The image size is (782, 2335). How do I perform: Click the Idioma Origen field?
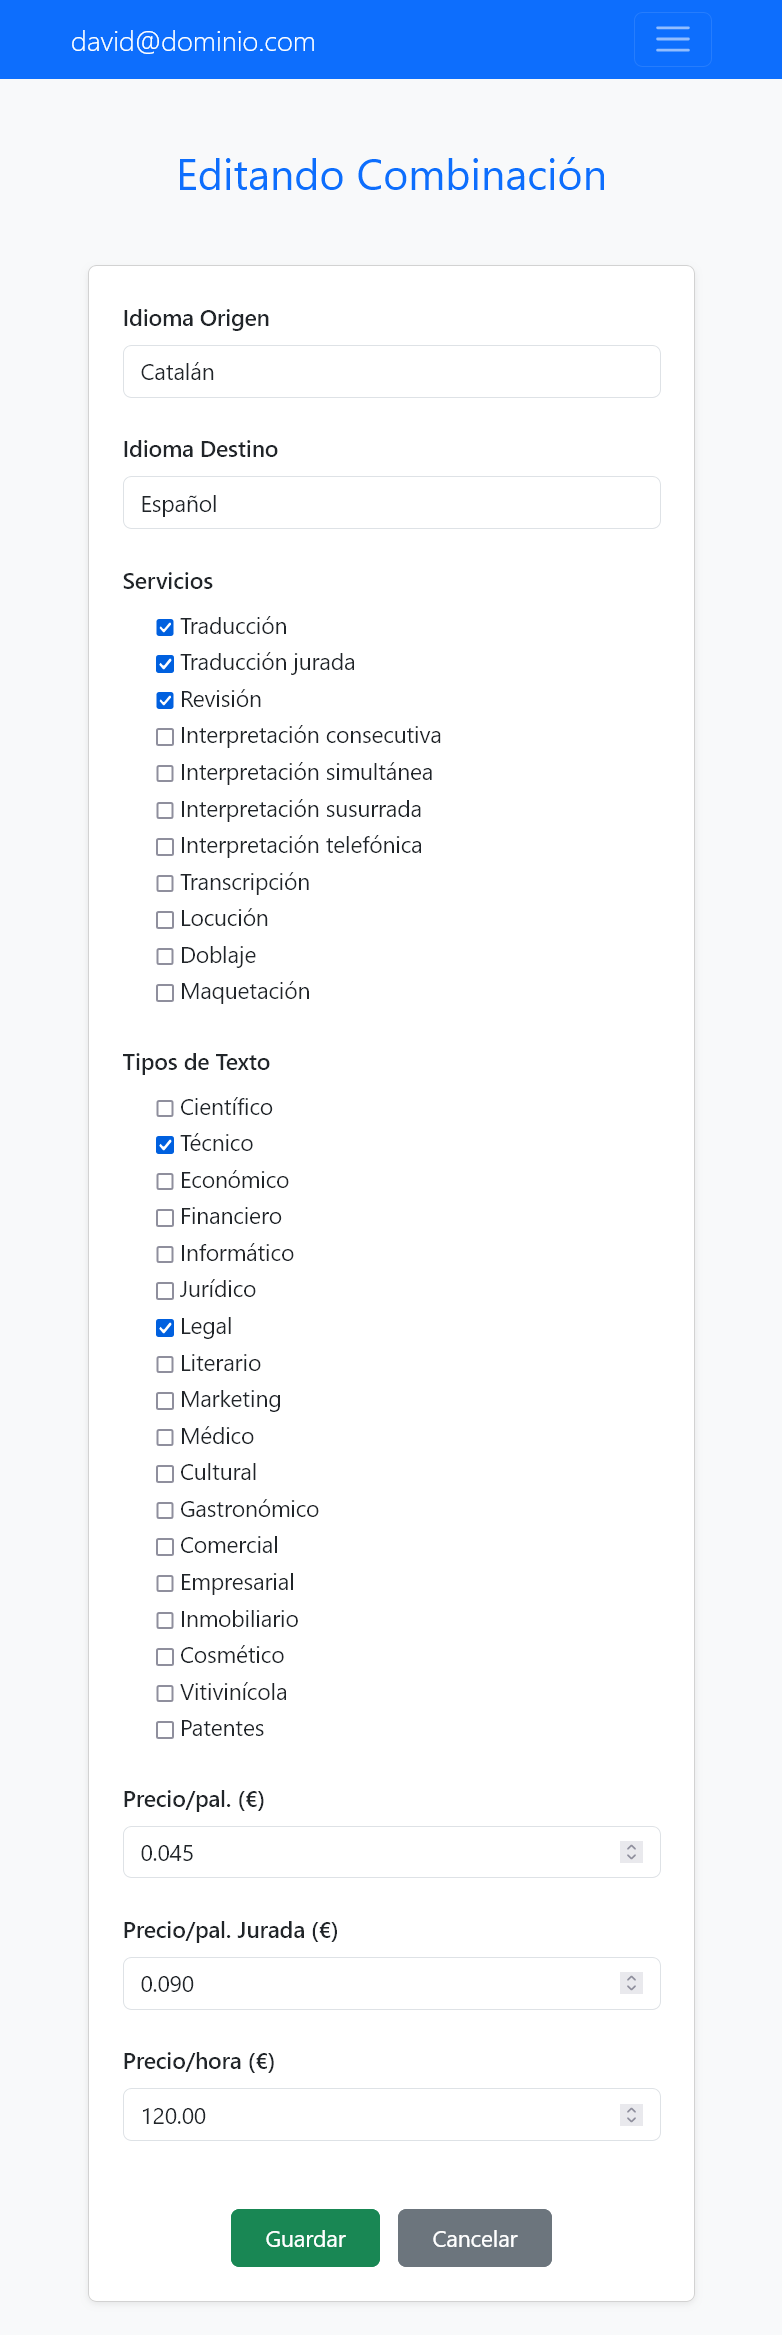[x=391, y=372]
